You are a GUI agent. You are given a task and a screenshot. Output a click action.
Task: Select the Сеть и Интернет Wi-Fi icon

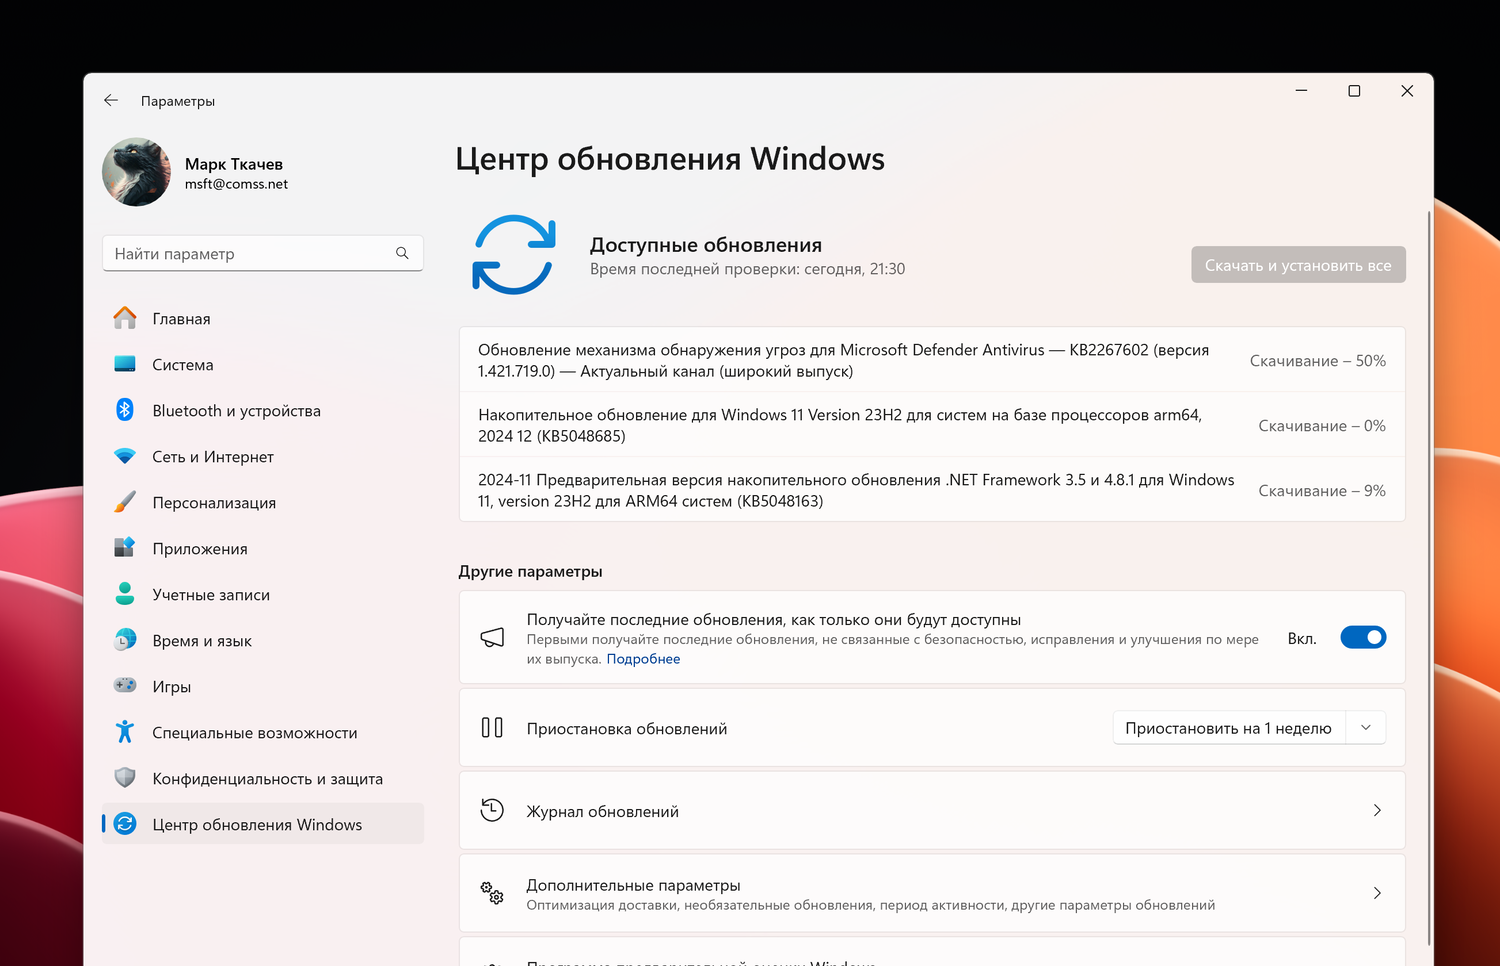pos(125,456)
